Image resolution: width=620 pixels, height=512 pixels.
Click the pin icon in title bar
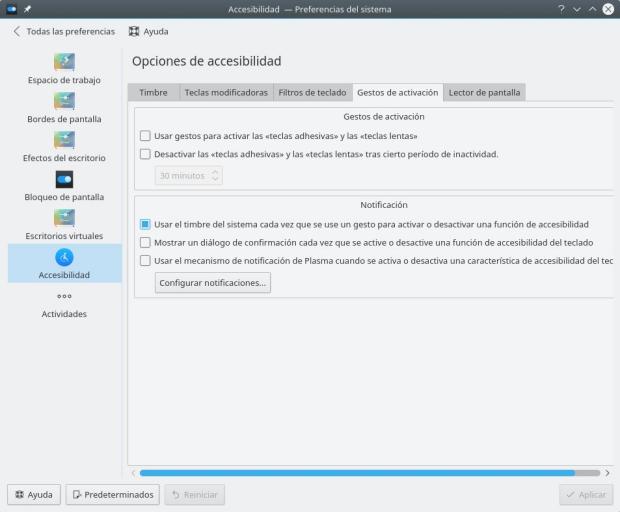tap(28, 9)
